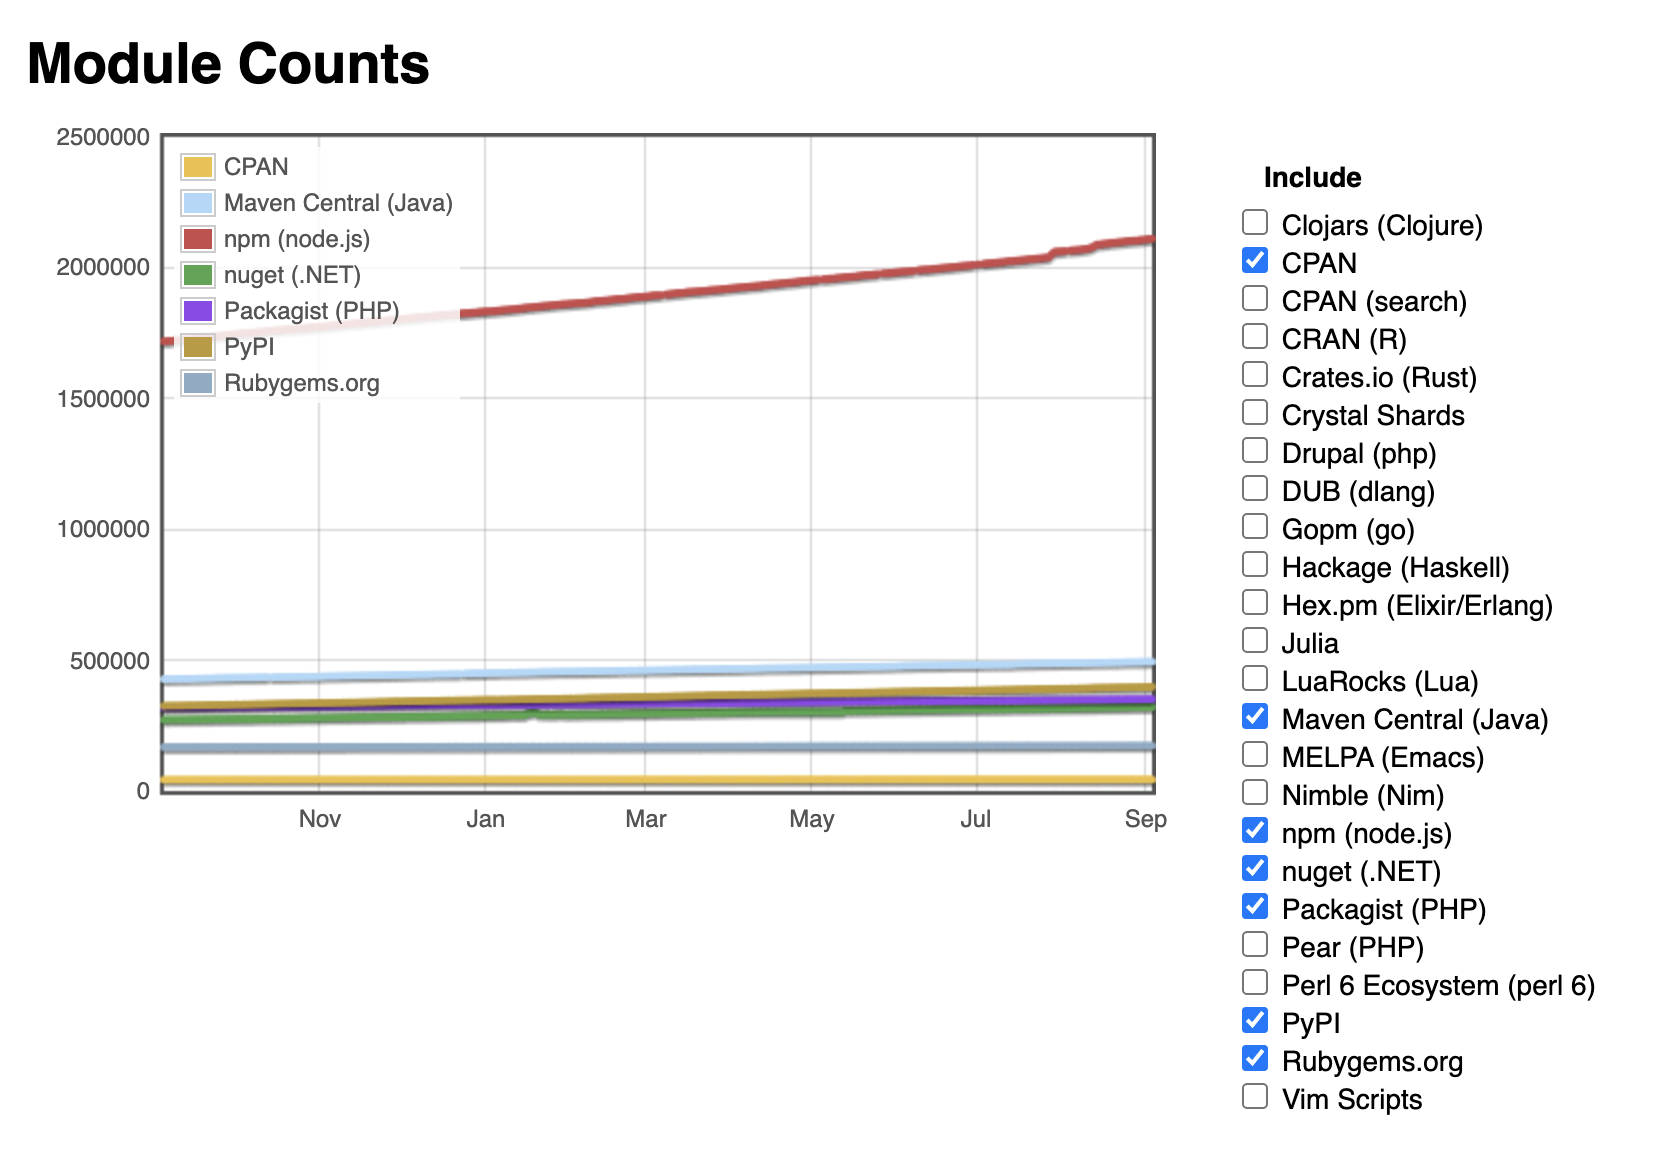The width and height of the screenshot is (1658, 1156).
Task: Click the Include section heading
Action: point(1312,178)
